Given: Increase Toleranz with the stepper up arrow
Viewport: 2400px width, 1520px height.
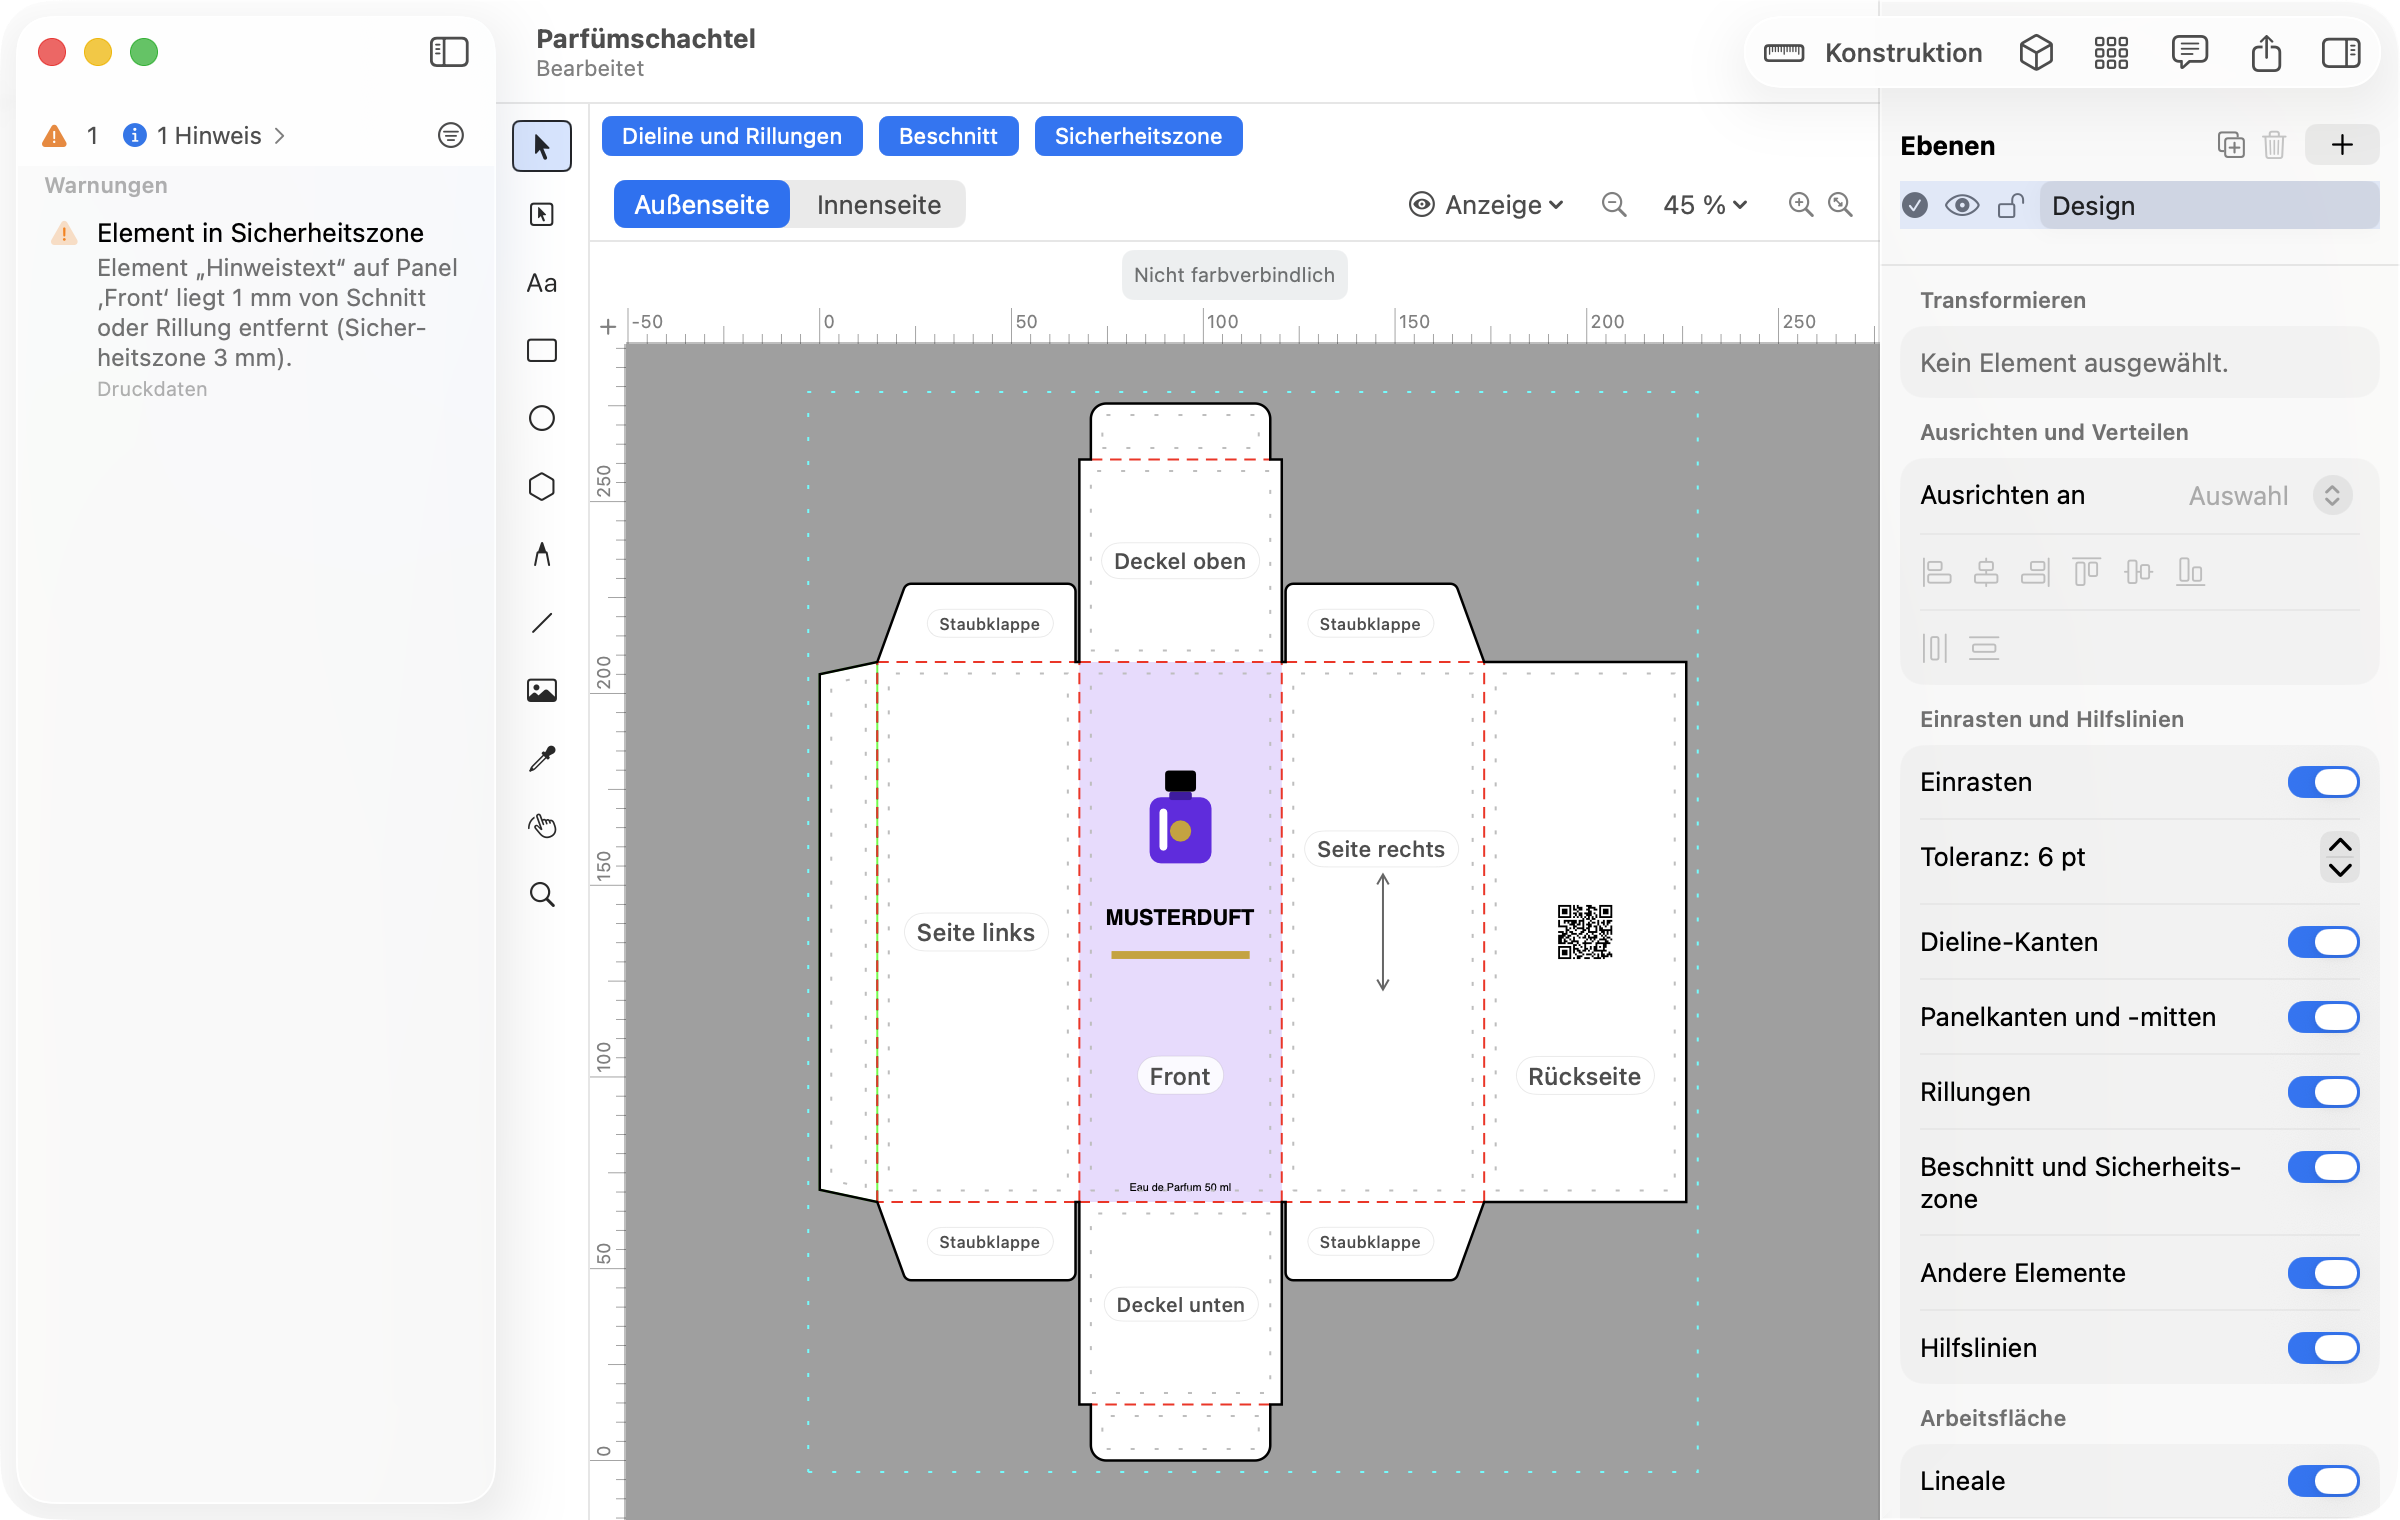Looking at the screenshot, I should coord(2339,845).
